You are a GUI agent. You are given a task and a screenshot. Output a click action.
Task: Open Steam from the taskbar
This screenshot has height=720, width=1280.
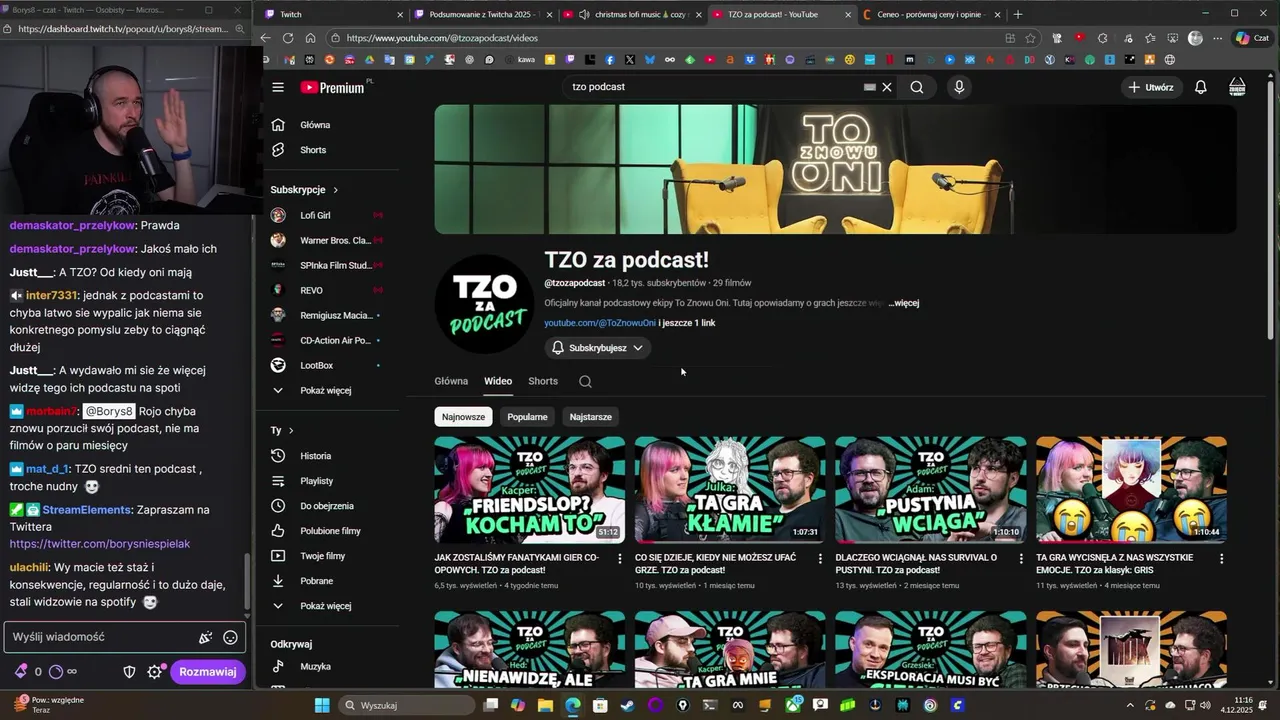[x=626, y=705]
